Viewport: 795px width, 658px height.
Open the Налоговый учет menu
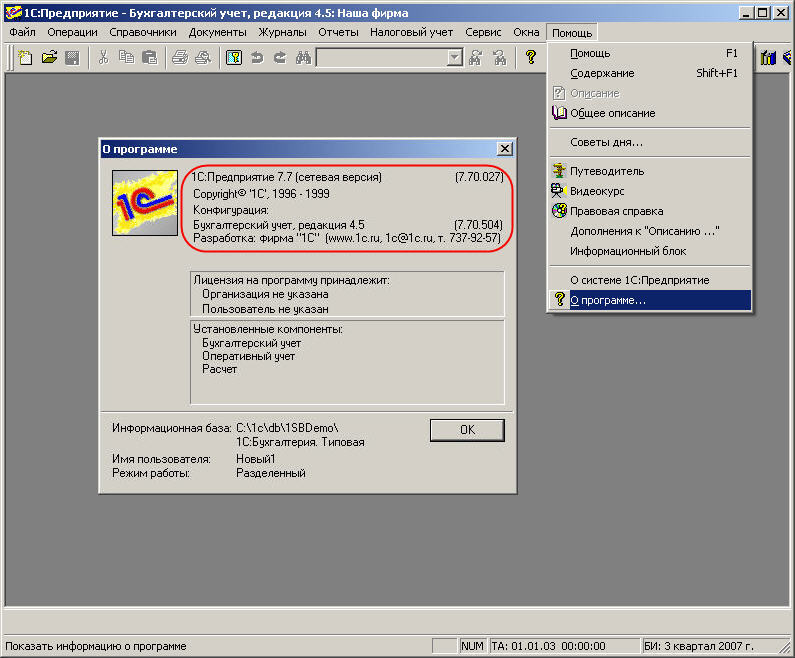pos(411,32)
